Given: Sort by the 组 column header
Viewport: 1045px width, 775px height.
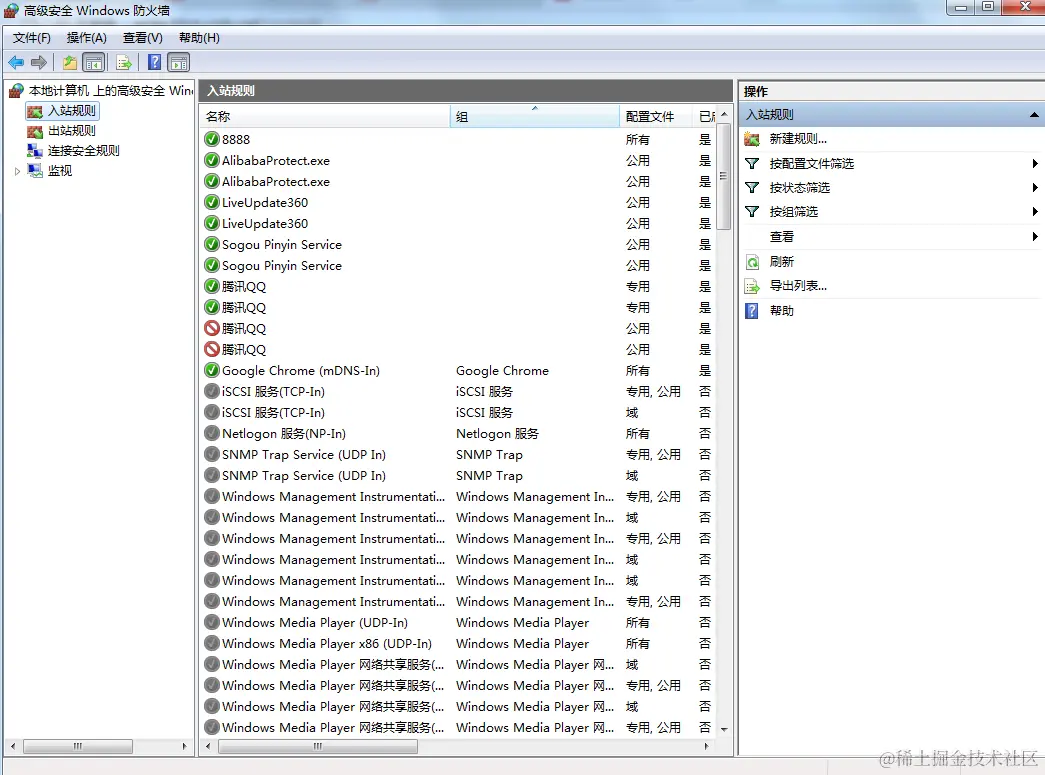Looking at the screenshot, I should (x=534, y=117).
